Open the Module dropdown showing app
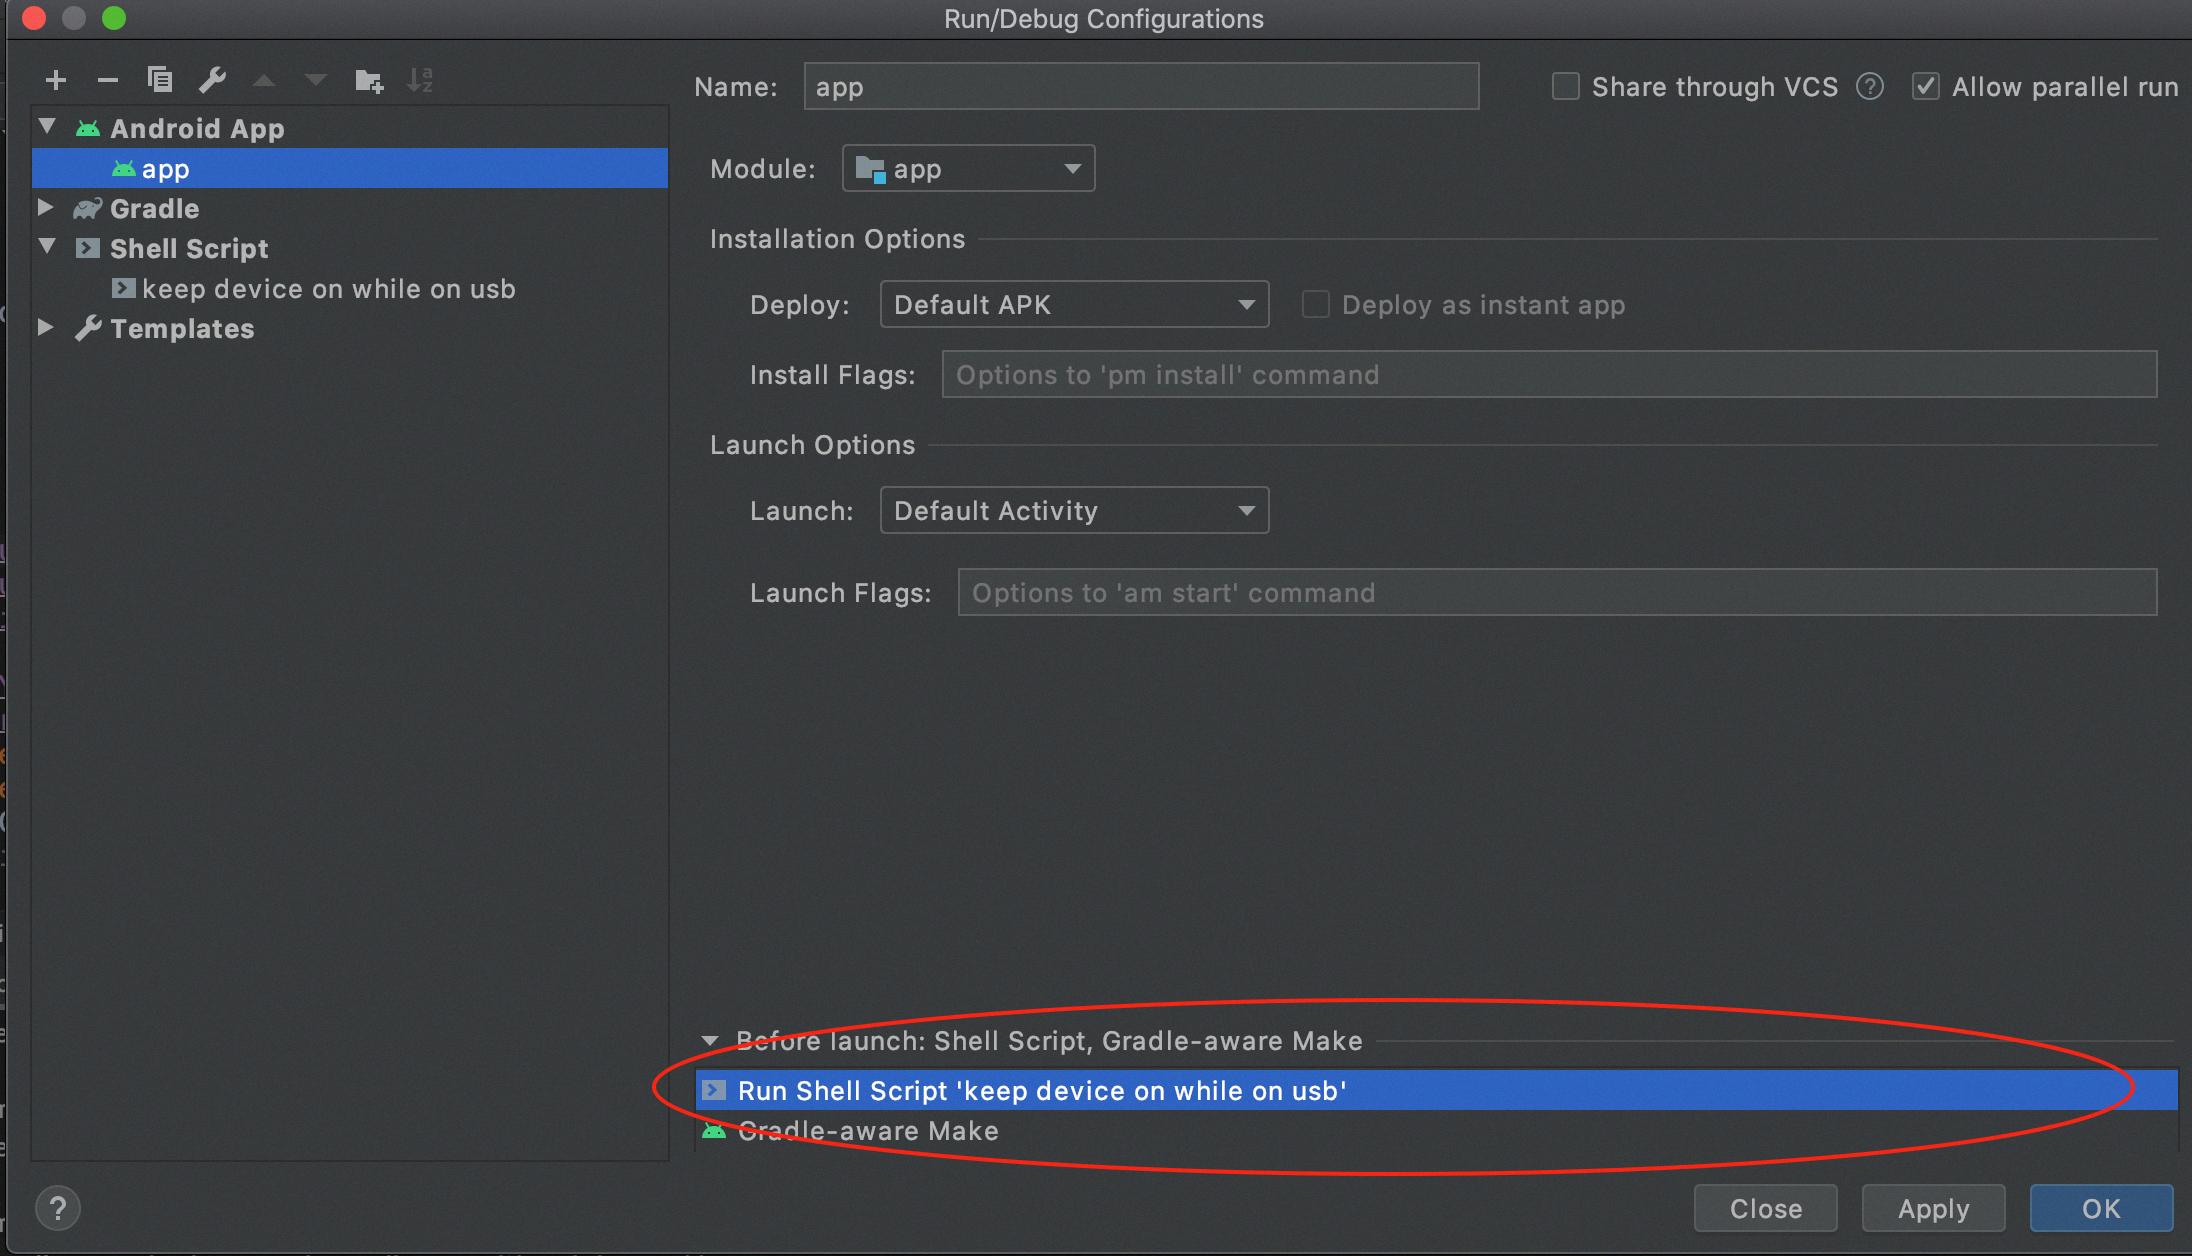Screen dimensions: 2192x1256 (968, 168)
